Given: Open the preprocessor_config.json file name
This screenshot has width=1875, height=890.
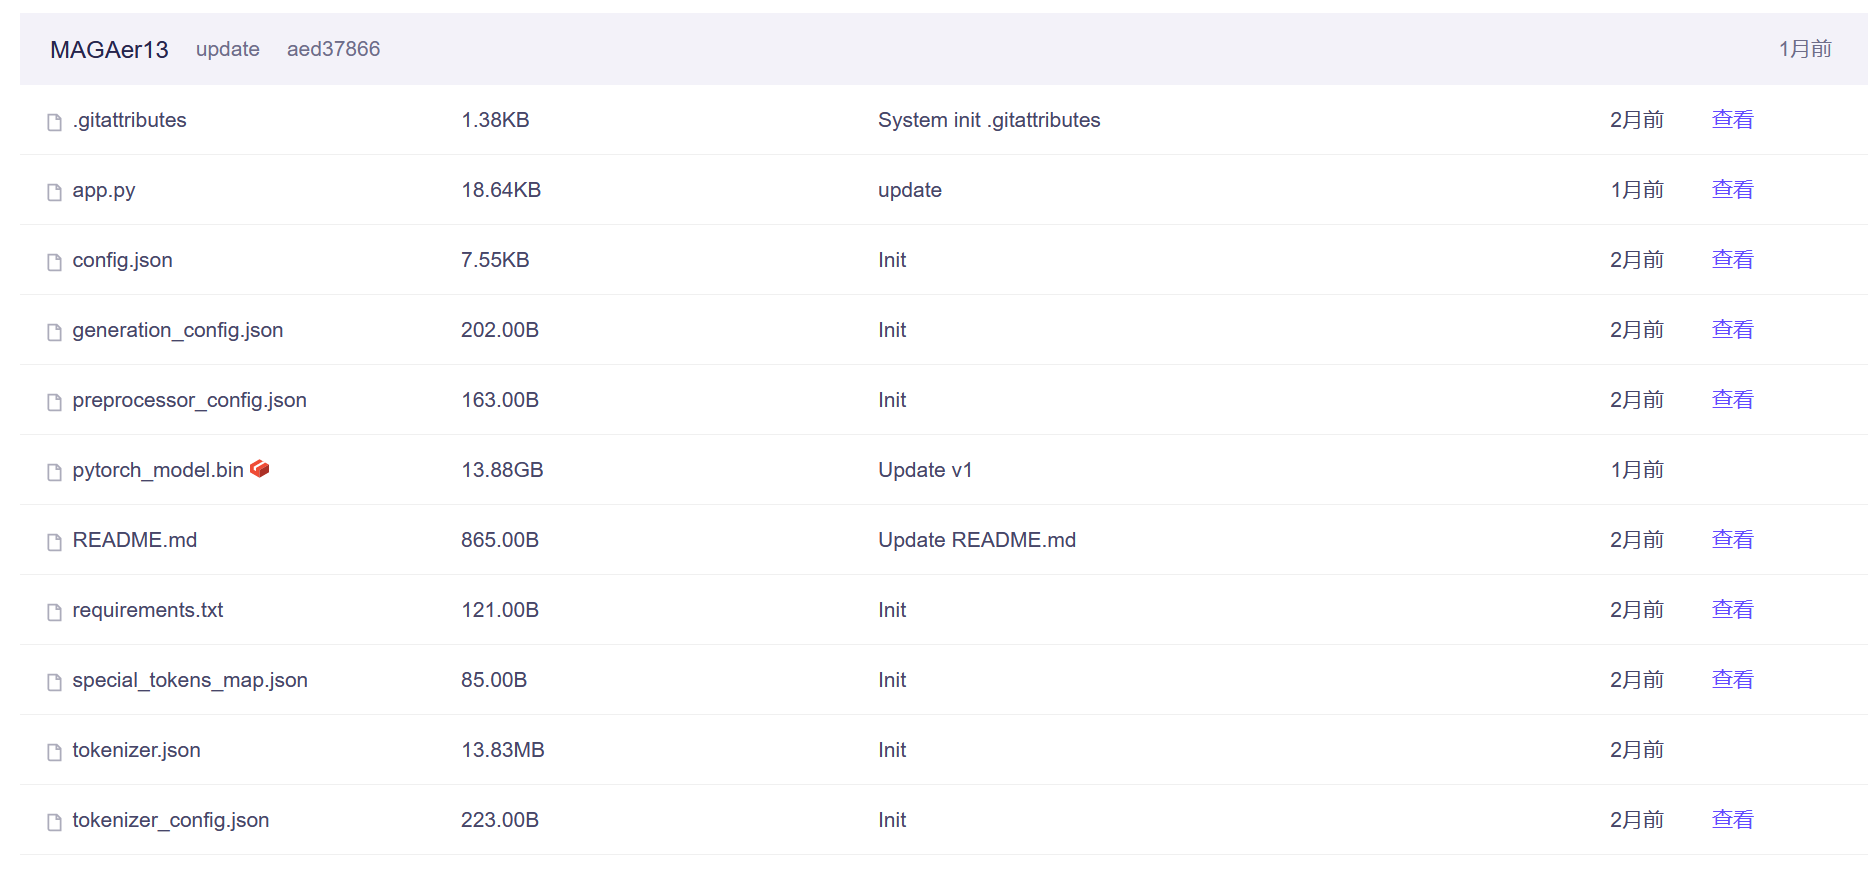Looking at the screenshot, I should point(189,400).
